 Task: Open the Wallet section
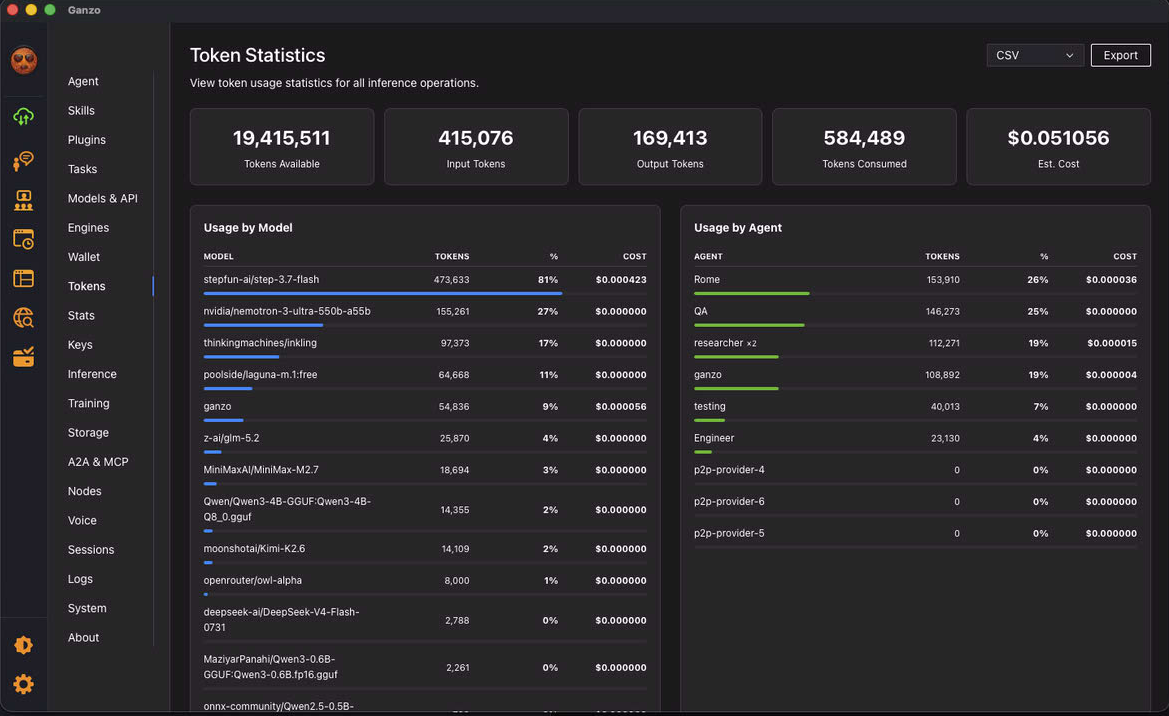[x=84, y=257]
